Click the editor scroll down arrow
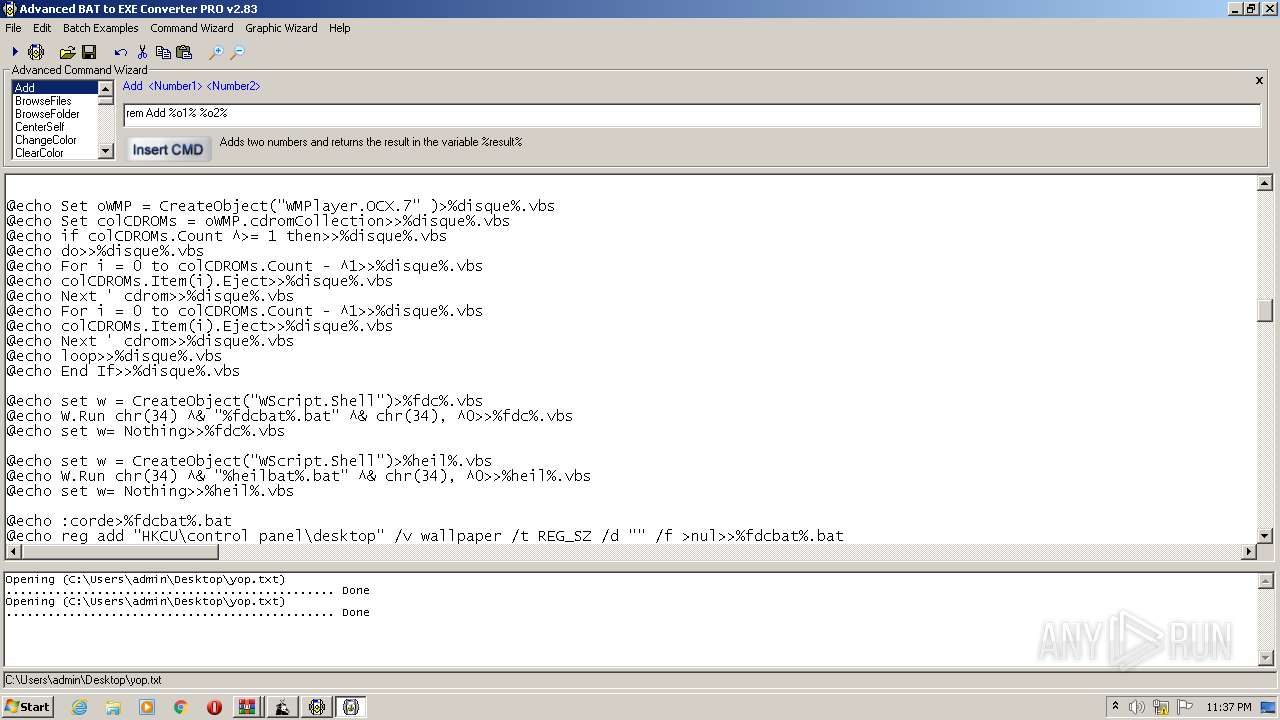Viewport: 1280px width, 720px height. [x=1264, y=536]
